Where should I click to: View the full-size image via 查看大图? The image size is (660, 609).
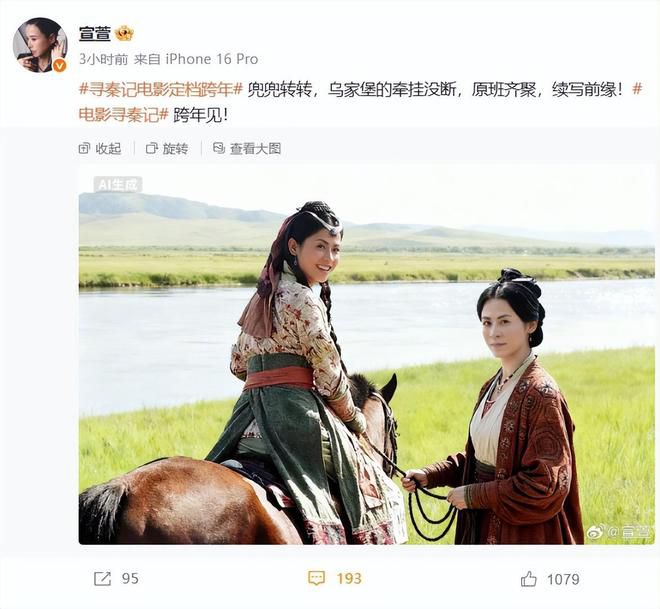247,149
